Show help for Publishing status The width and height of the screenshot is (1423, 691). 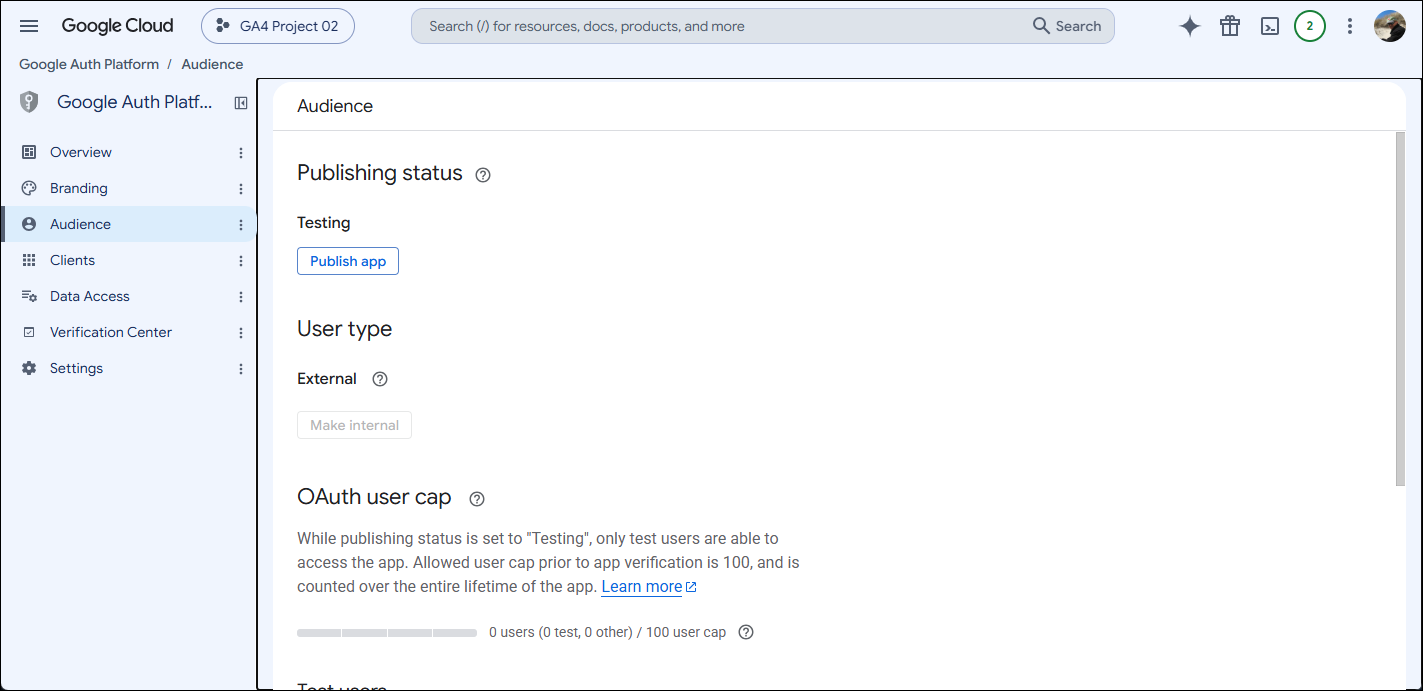tap(483, 175)
